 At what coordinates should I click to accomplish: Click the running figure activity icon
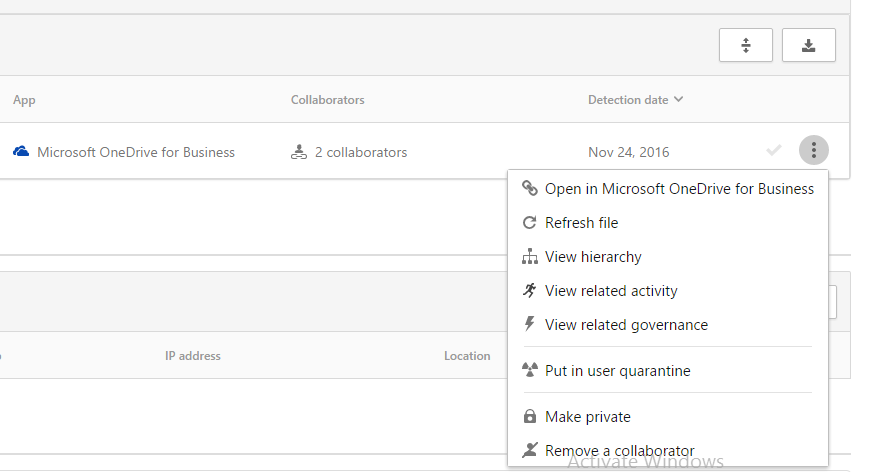point(530,290)
